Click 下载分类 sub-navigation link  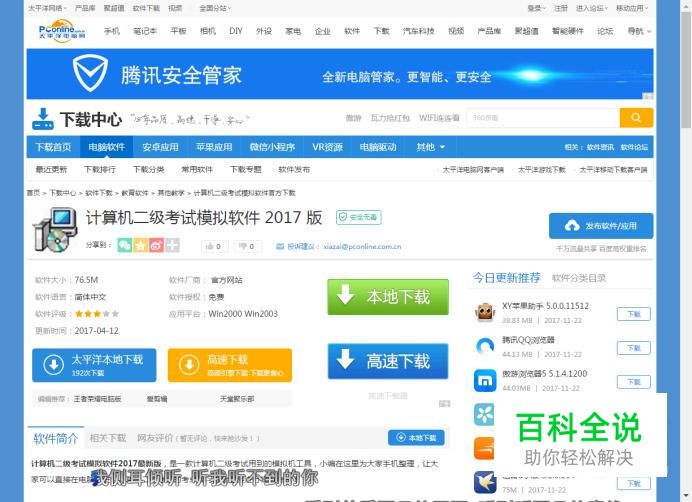148,170
